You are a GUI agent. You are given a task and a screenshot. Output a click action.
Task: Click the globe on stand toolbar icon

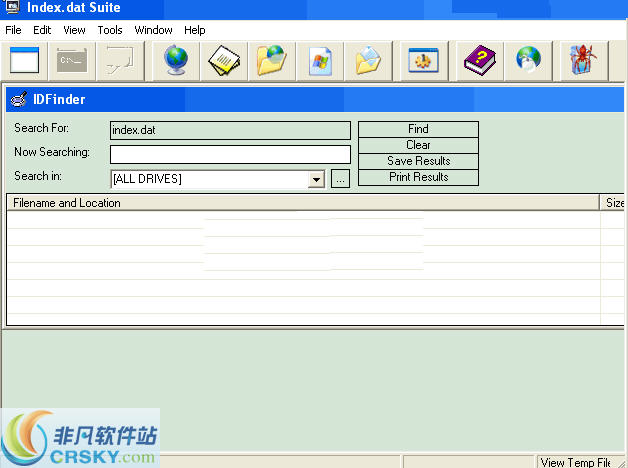[176, 60]
